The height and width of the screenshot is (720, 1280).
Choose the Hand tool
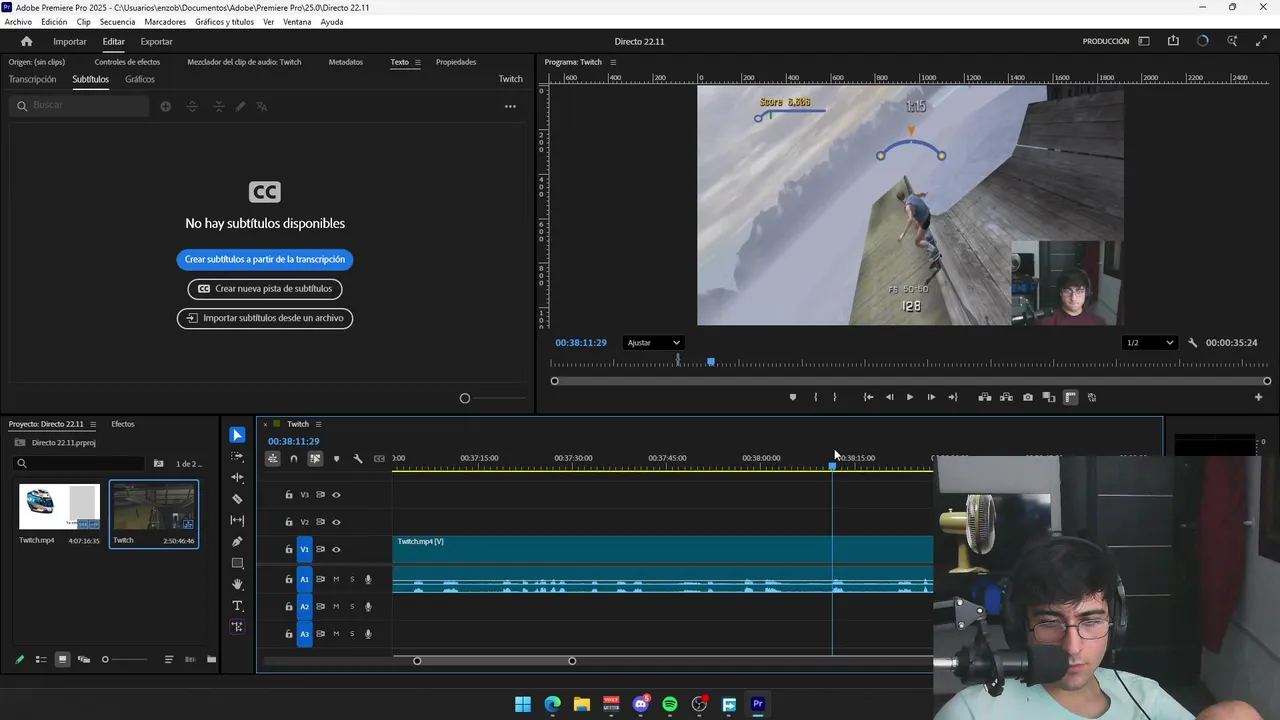[237, 584]
